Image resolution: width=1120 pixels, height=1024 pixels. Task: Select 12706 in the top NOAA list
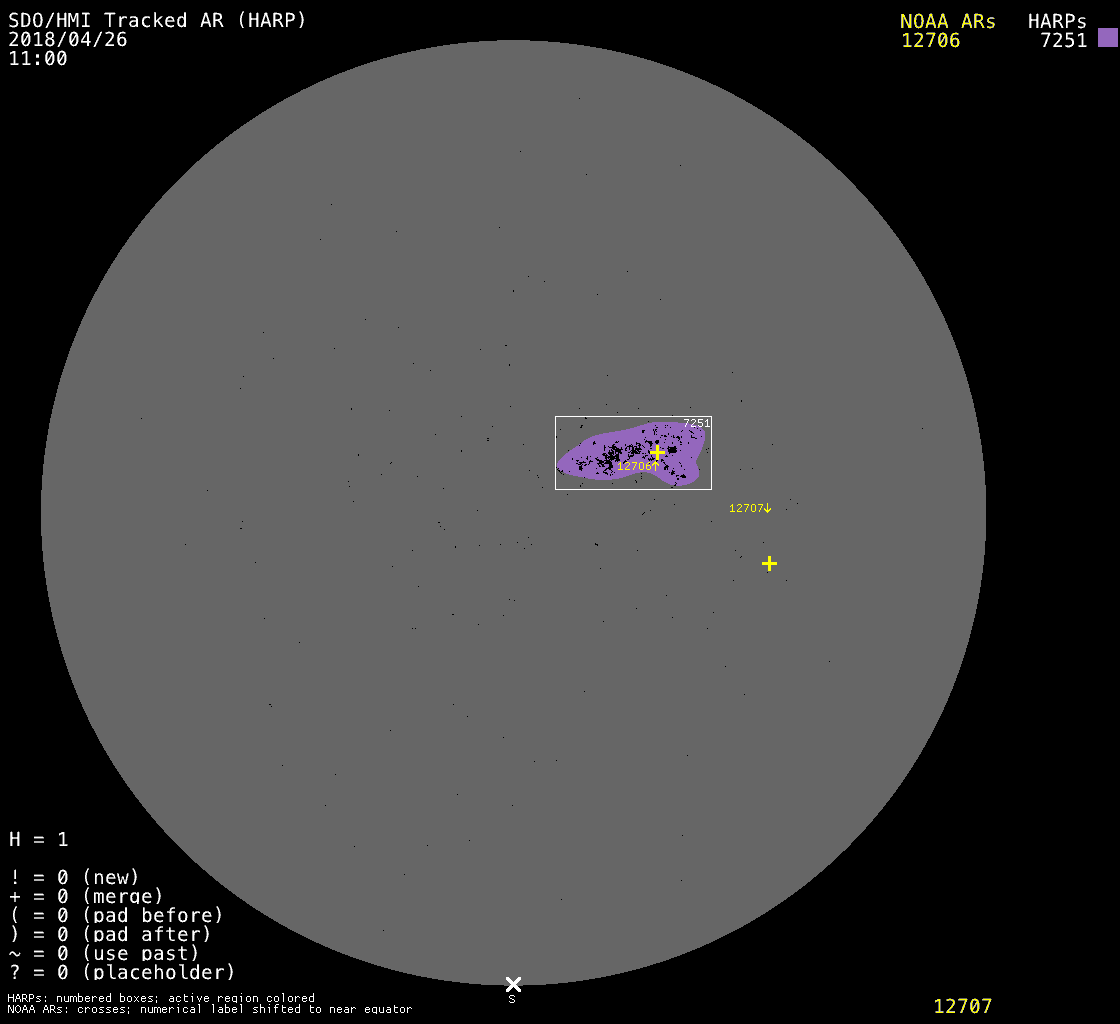930,41
